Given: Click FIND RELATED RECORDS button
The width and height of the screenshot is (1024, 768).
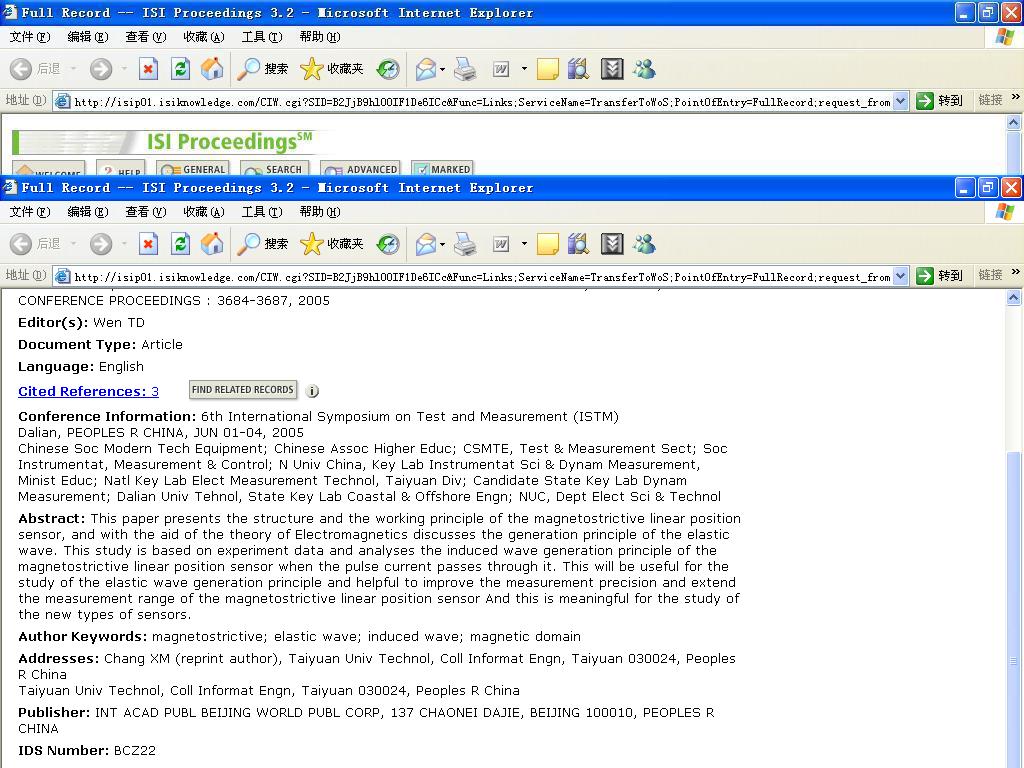Looking at the screenshot, I should coord(242,390).
